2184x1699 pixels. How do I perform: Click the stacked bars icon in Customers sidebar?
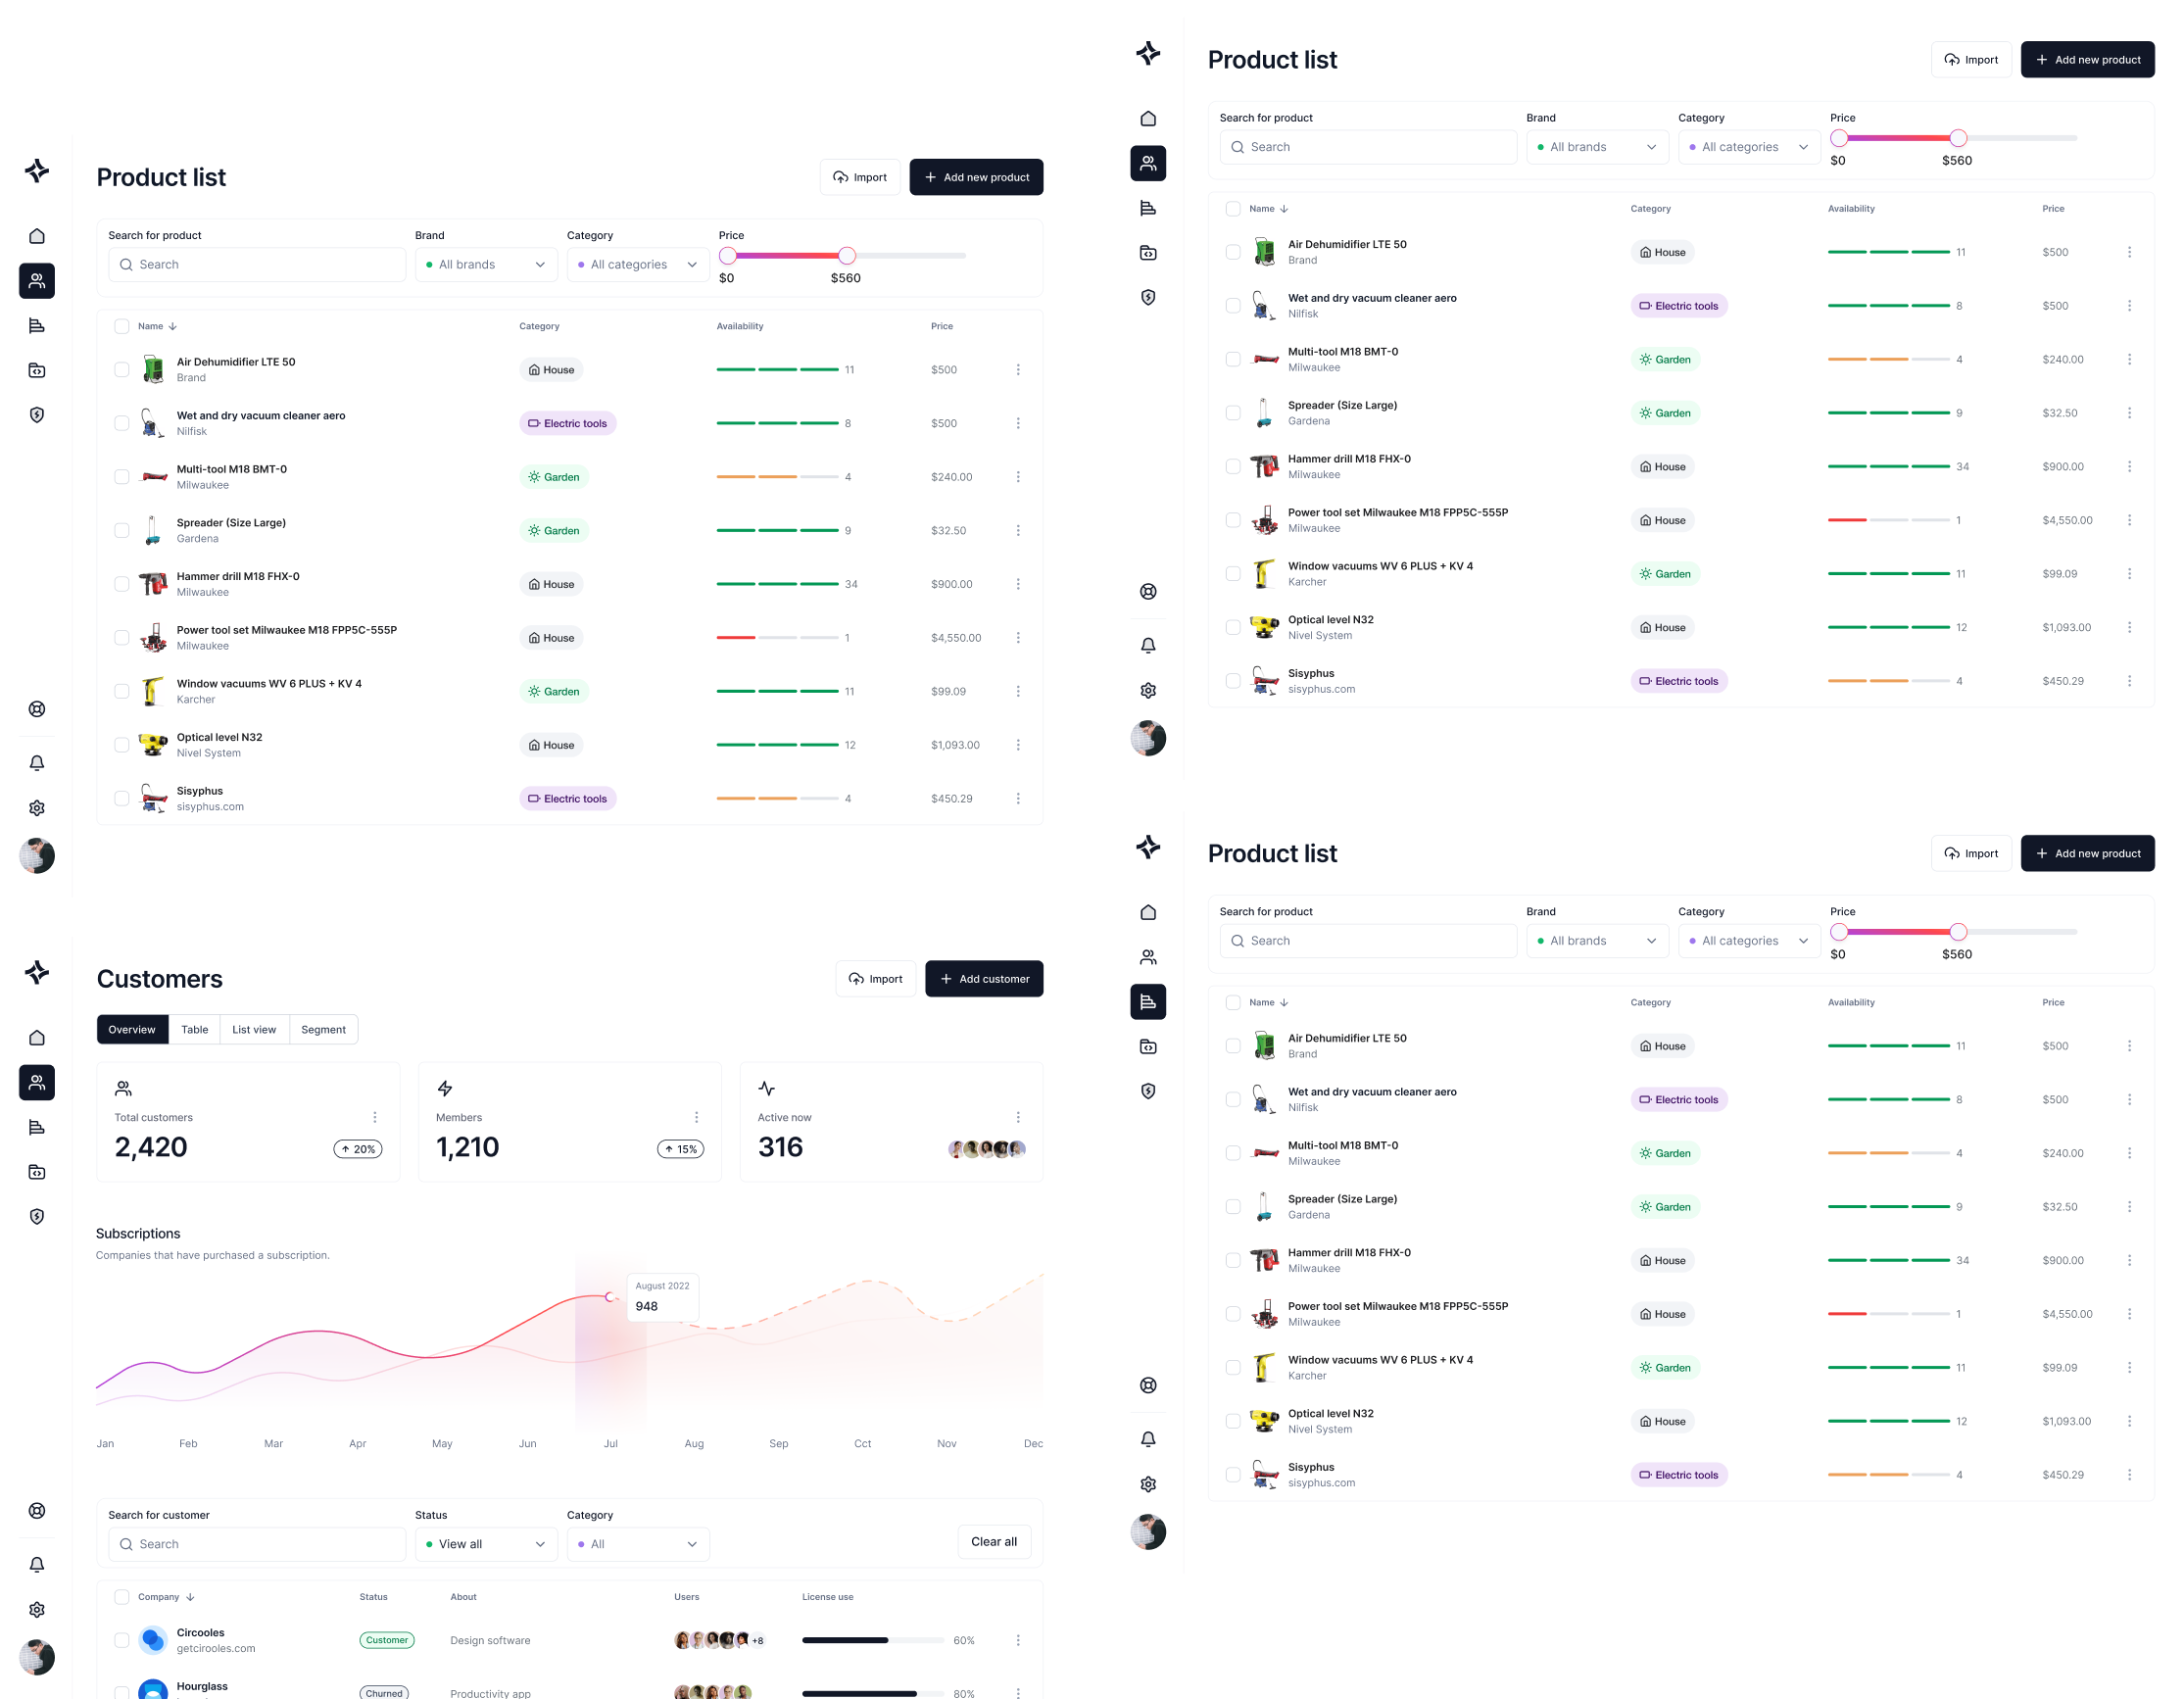click(x=37, y=1128)
